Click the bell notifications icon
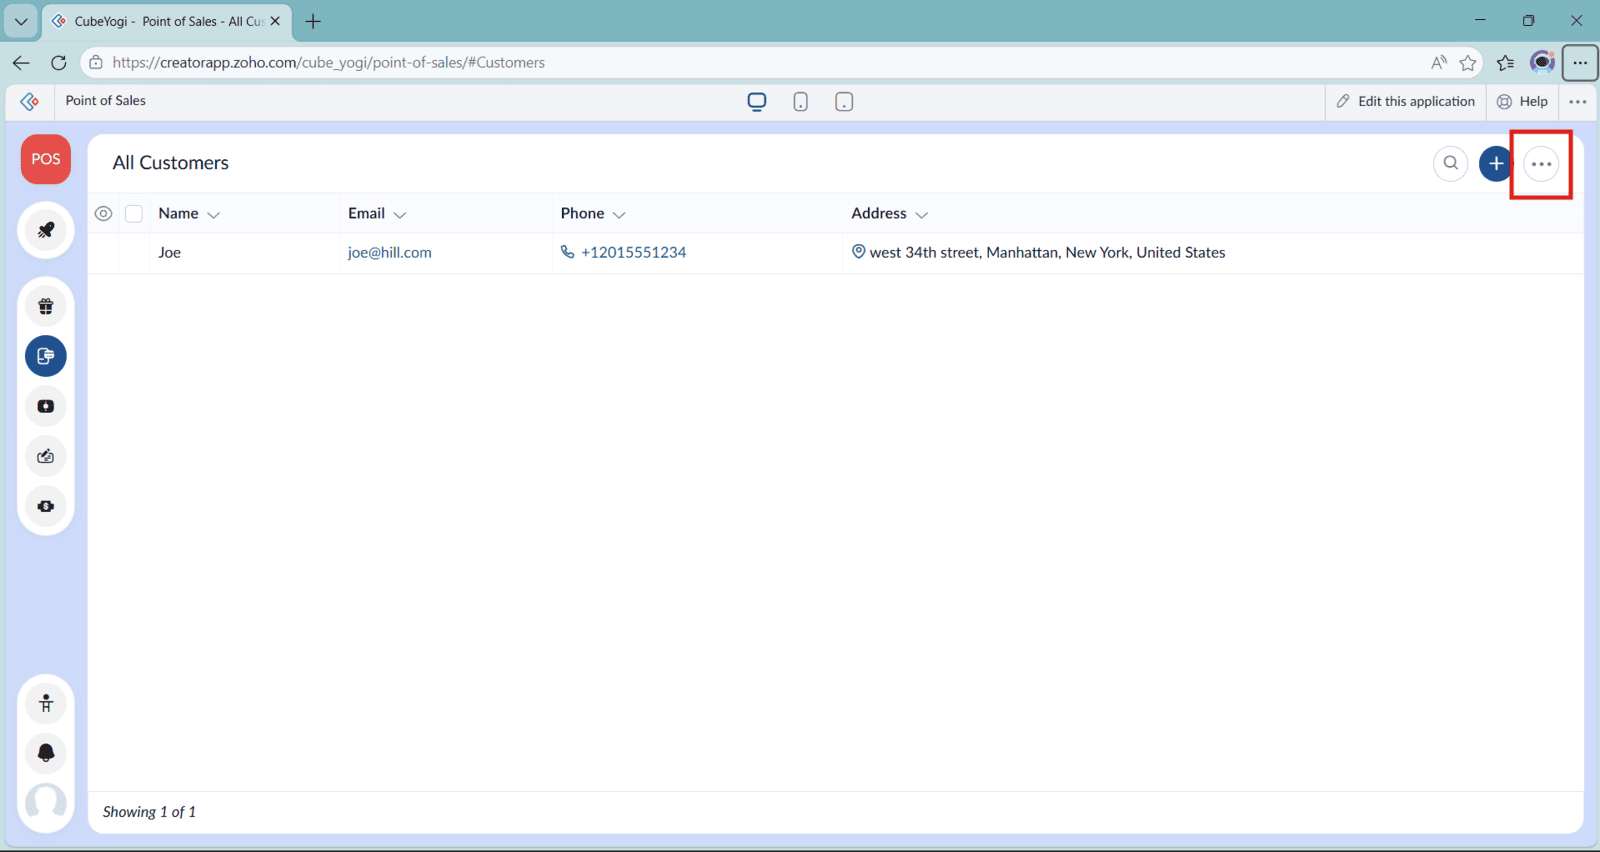The width and height of the screenshot is (1600, 852). click(46, 753)
